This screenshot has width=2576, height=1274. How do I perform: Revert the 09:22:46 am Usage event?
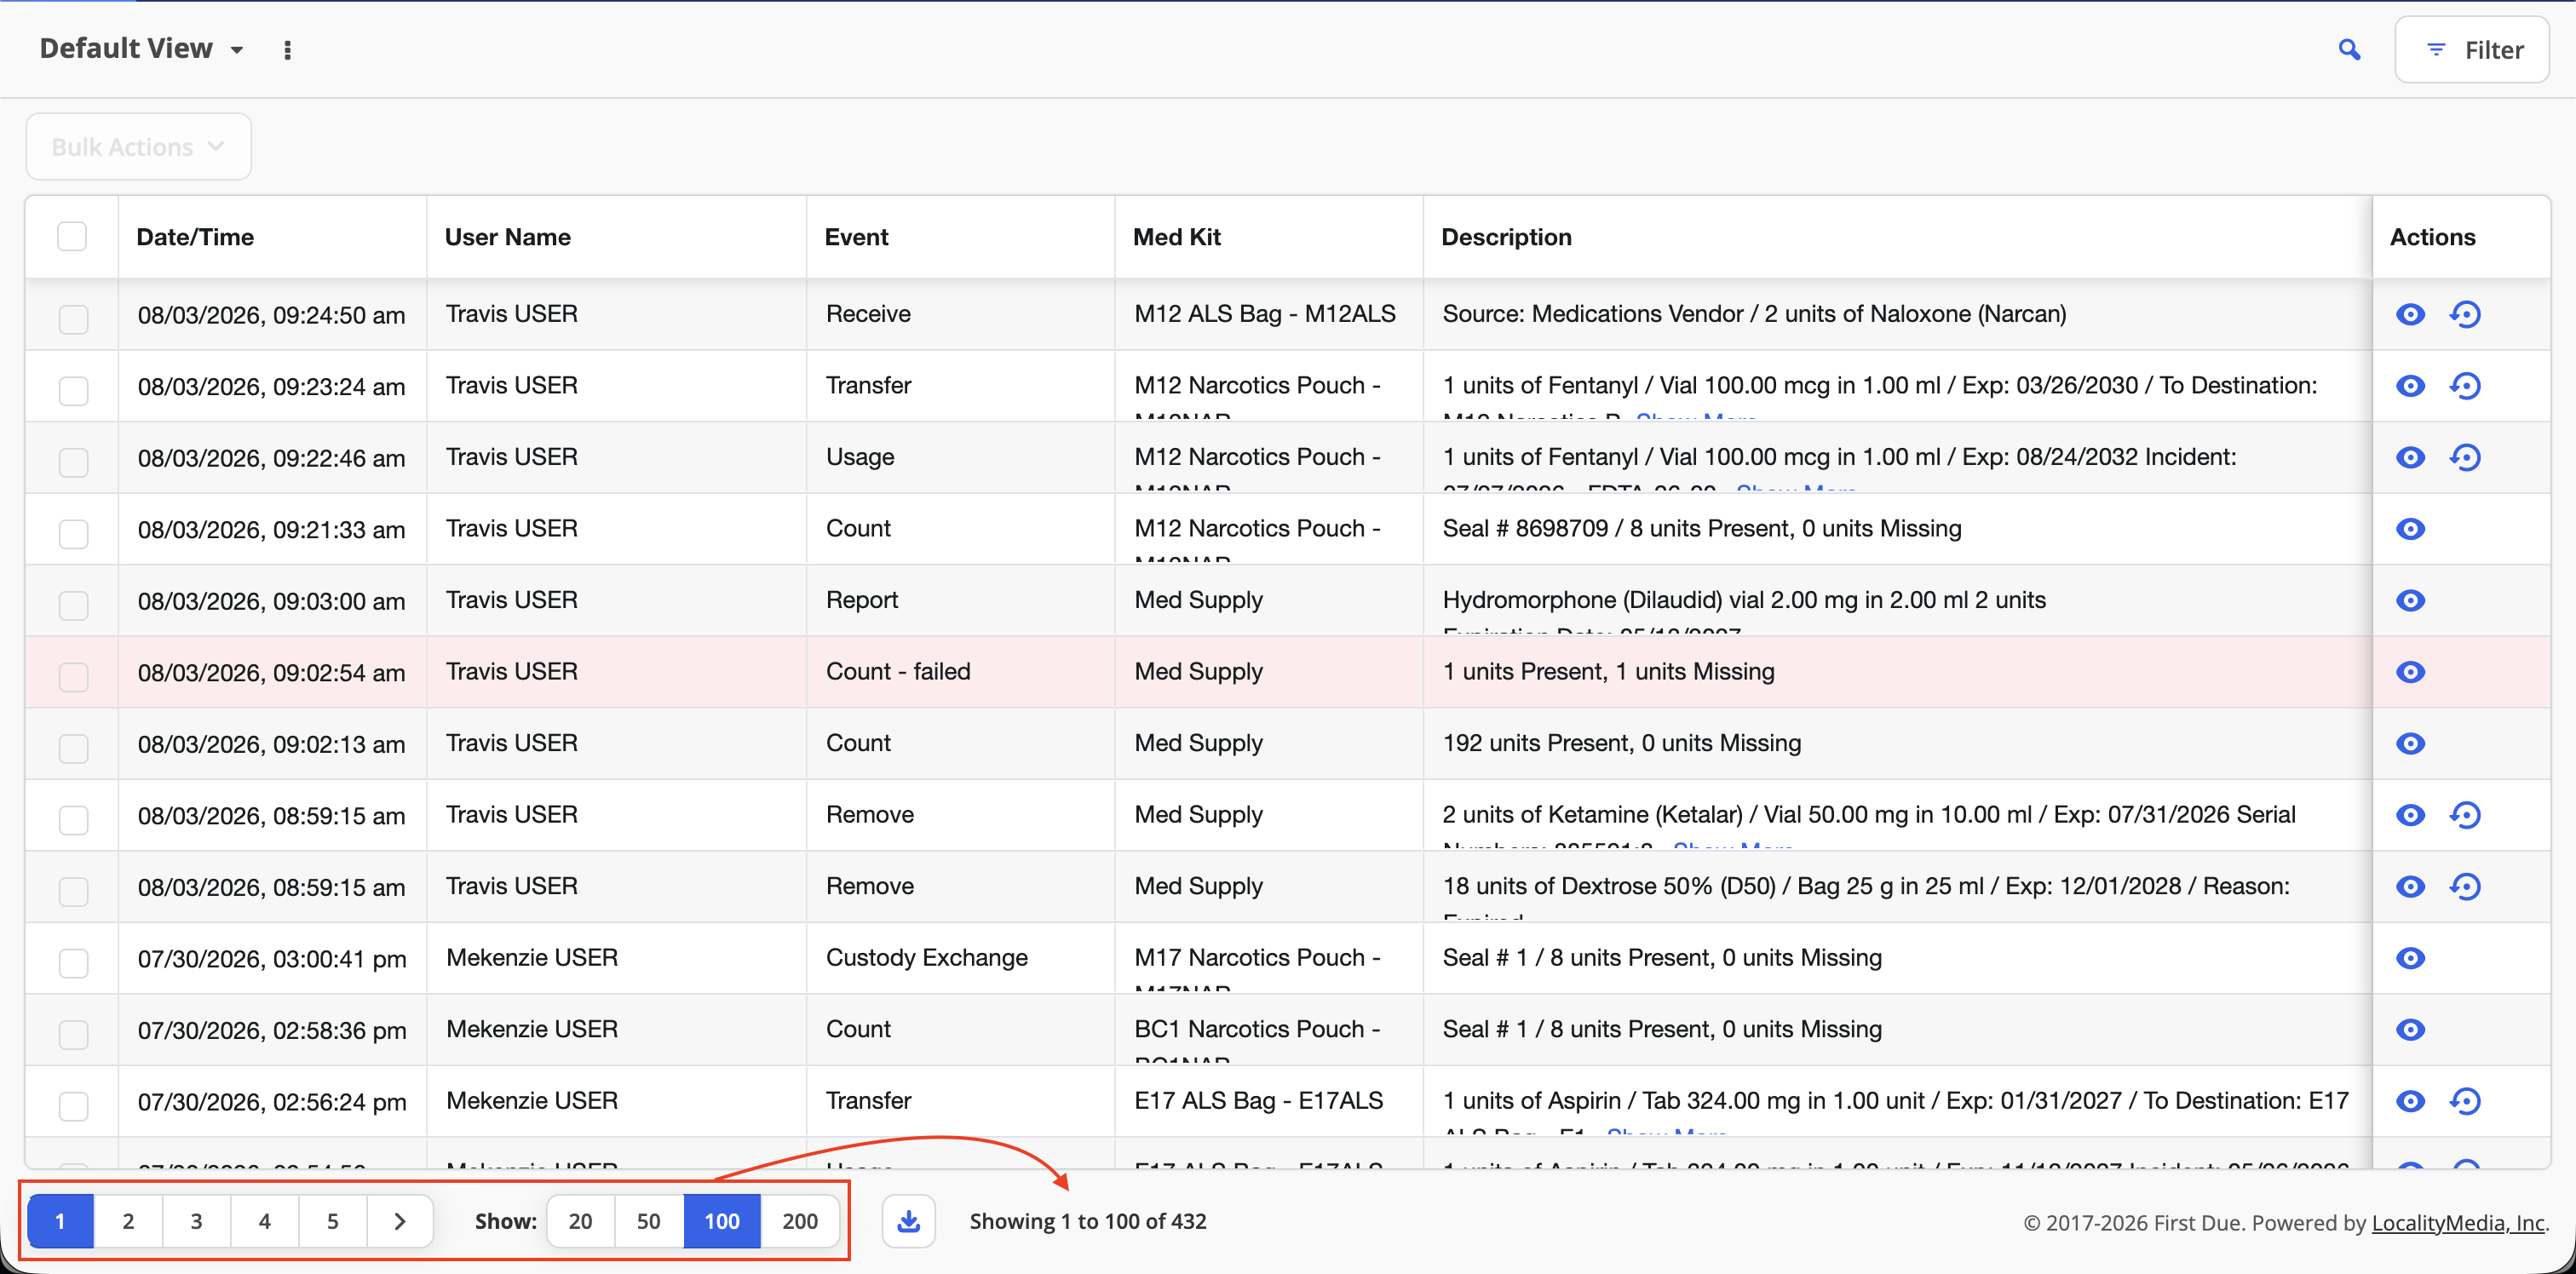tap(2465, 457)
